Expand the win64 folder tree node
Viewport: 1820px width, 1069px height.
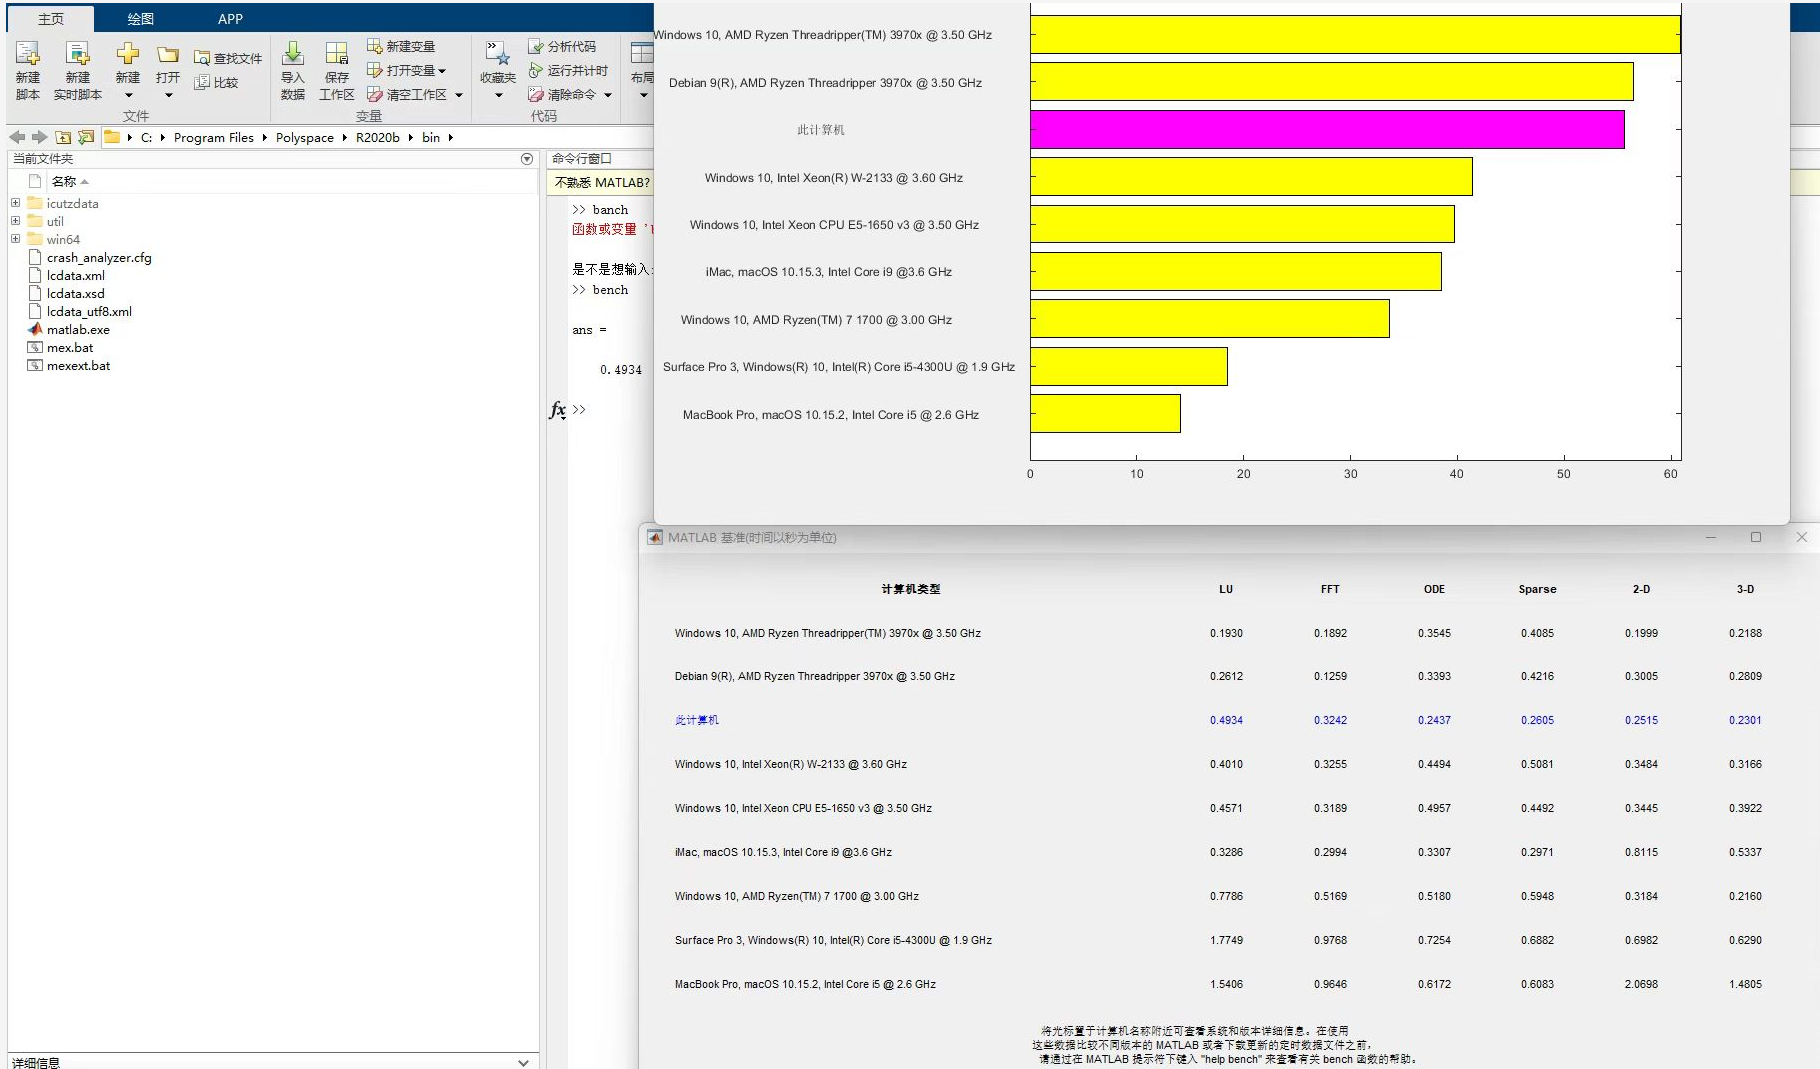coord(15,239)
